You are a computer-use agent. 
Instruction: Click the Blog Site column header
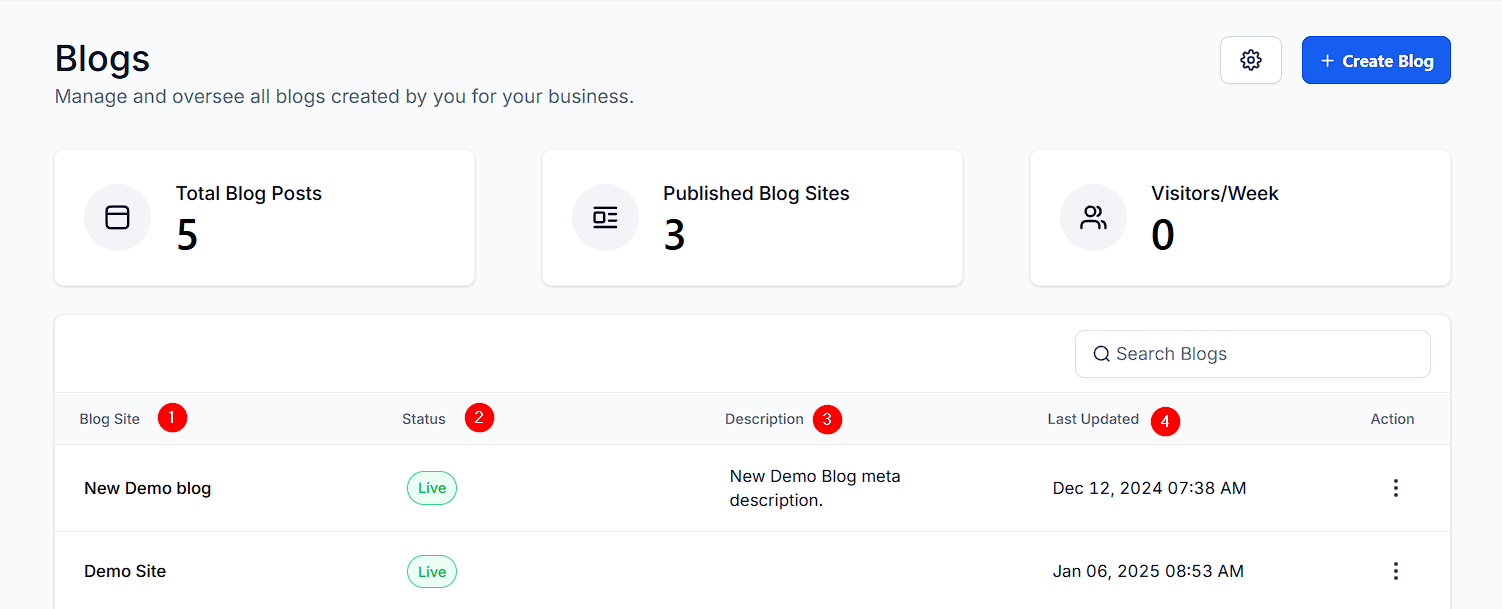[110, 419]
